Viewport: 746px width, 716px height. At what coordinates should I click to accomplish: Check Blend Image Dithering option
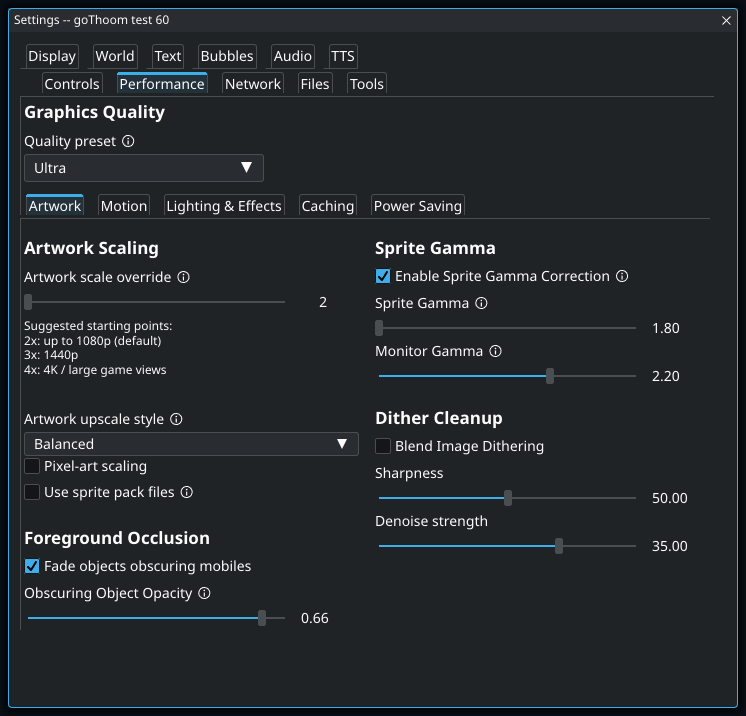pyautogui.click(x=383, y=446)
